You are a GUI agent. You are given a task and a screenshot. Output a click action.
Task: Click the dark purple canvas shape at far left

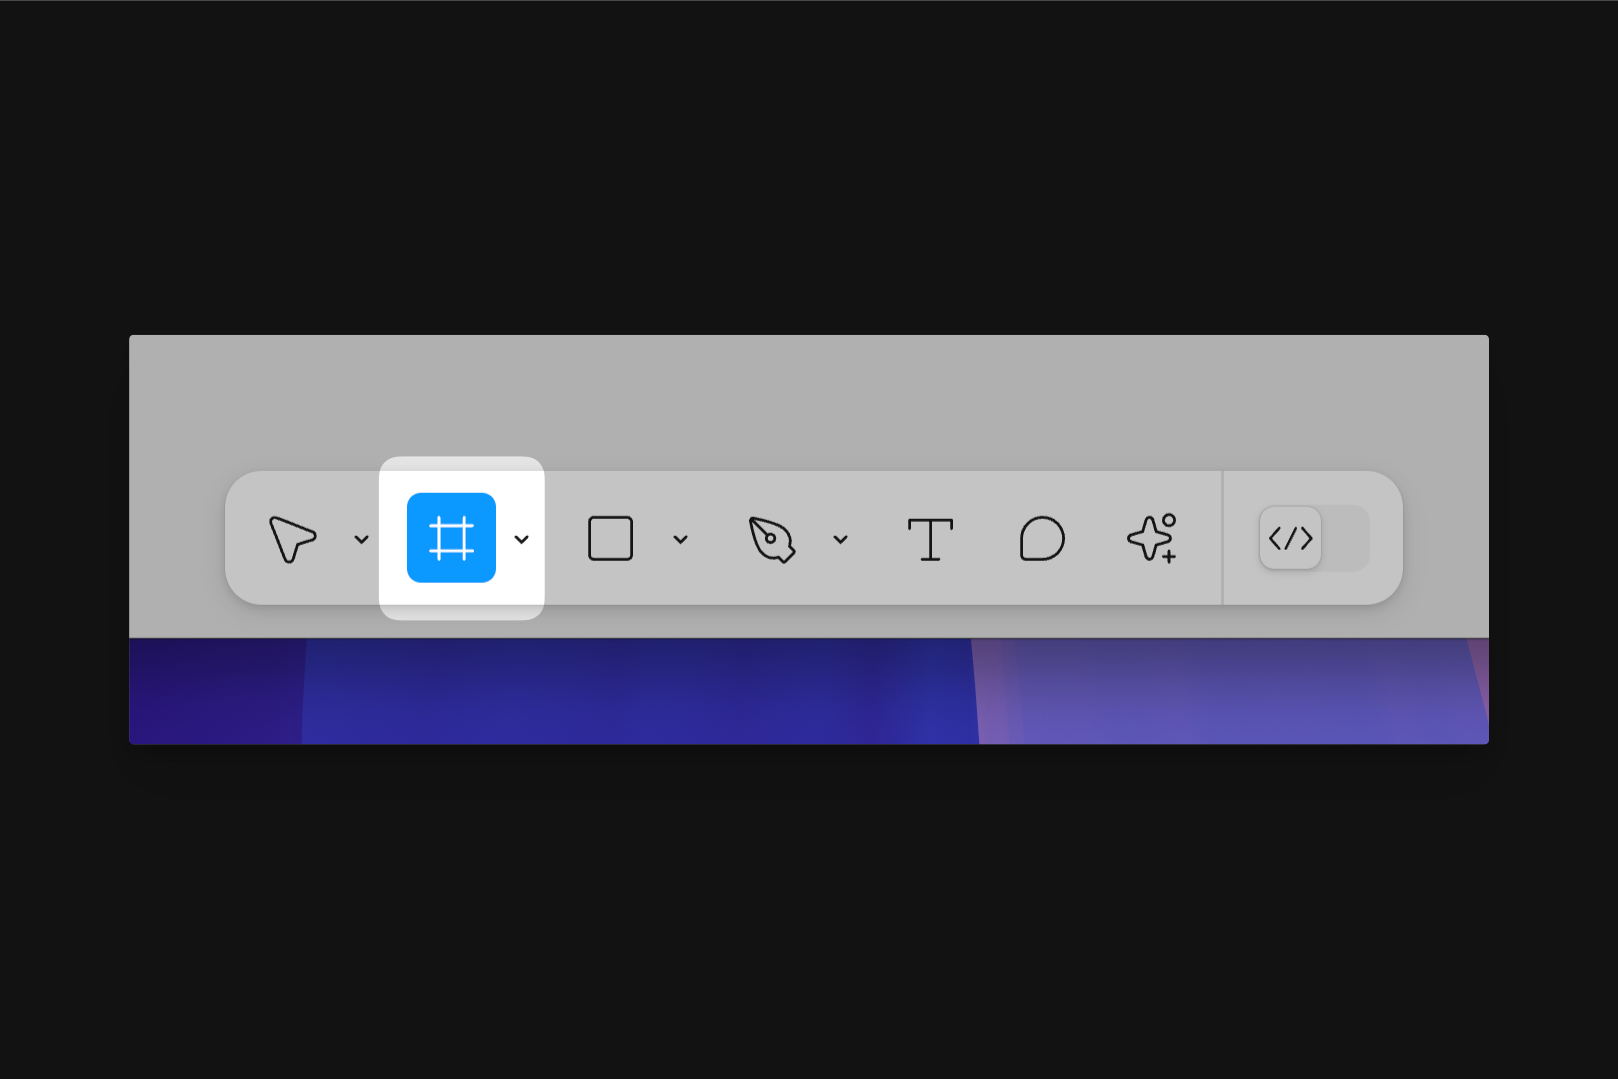(216, 692)
